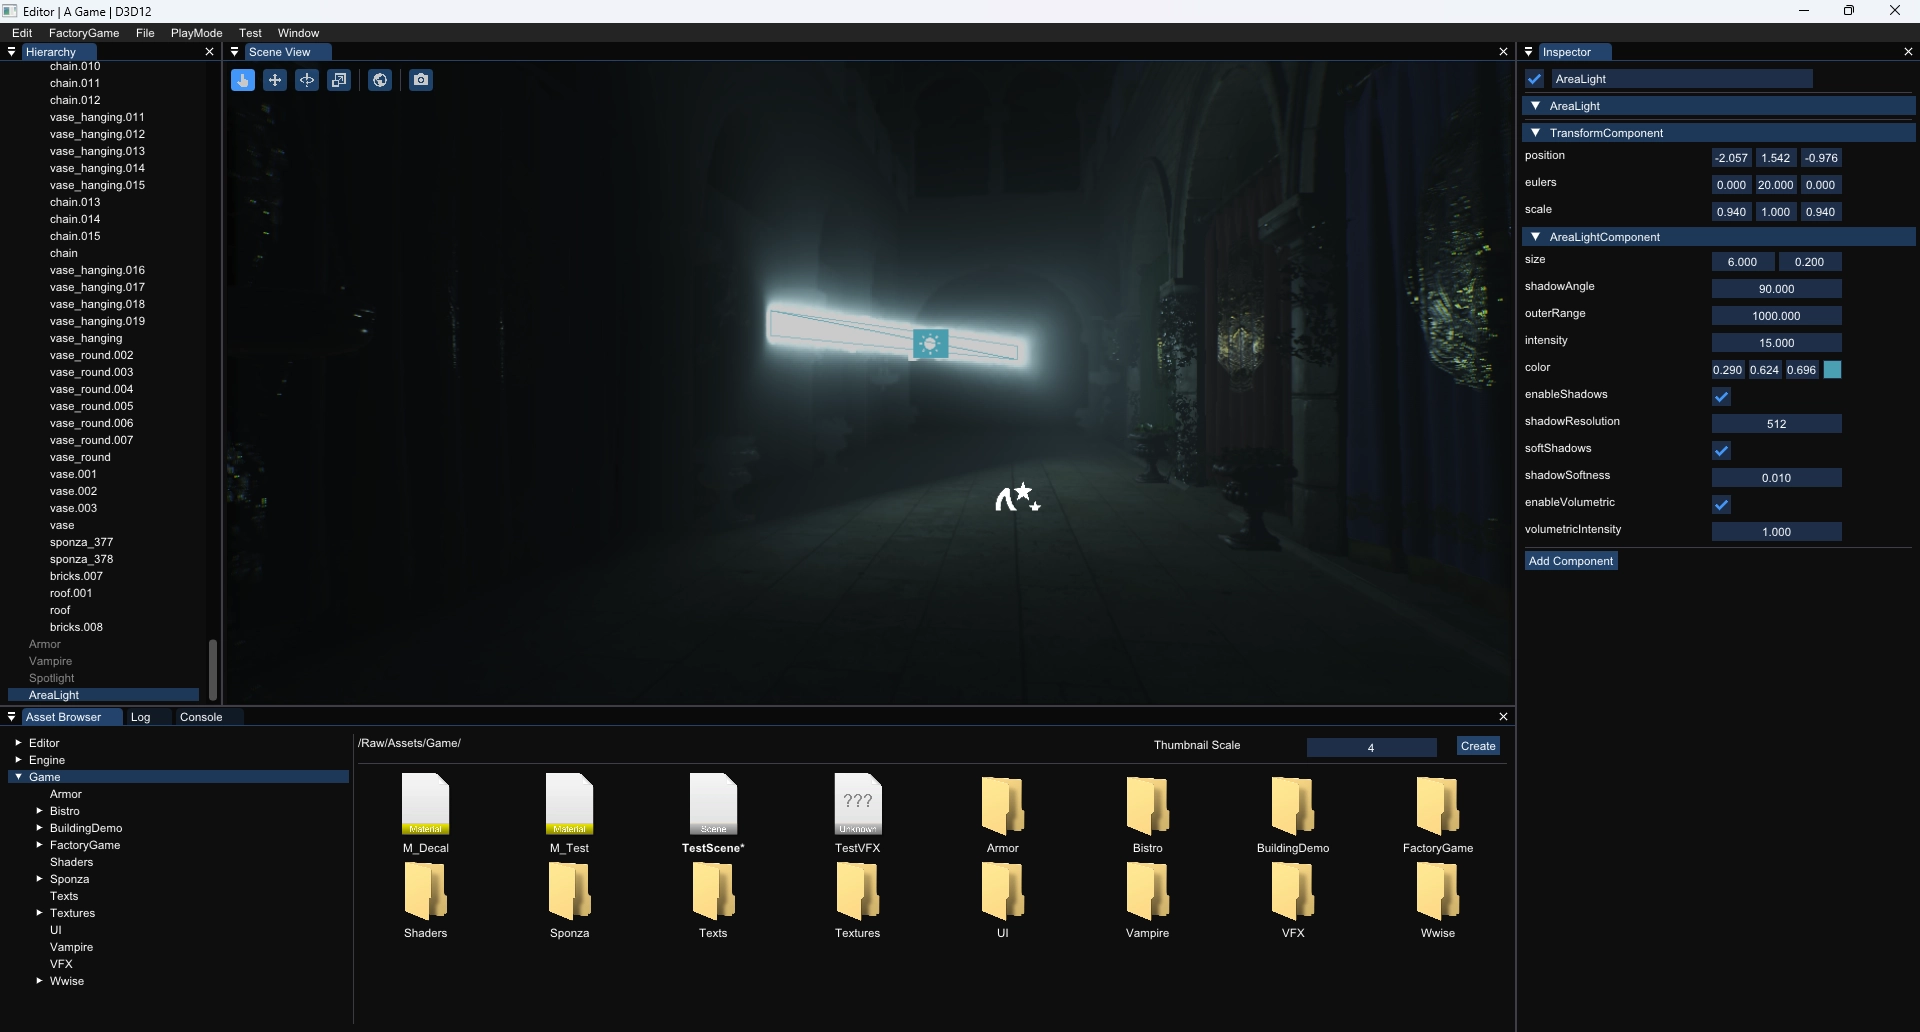Turn off enableVolumetric checkbox
The height and width of the screenshot is (1032, 1920).
tap(1721, 505)
